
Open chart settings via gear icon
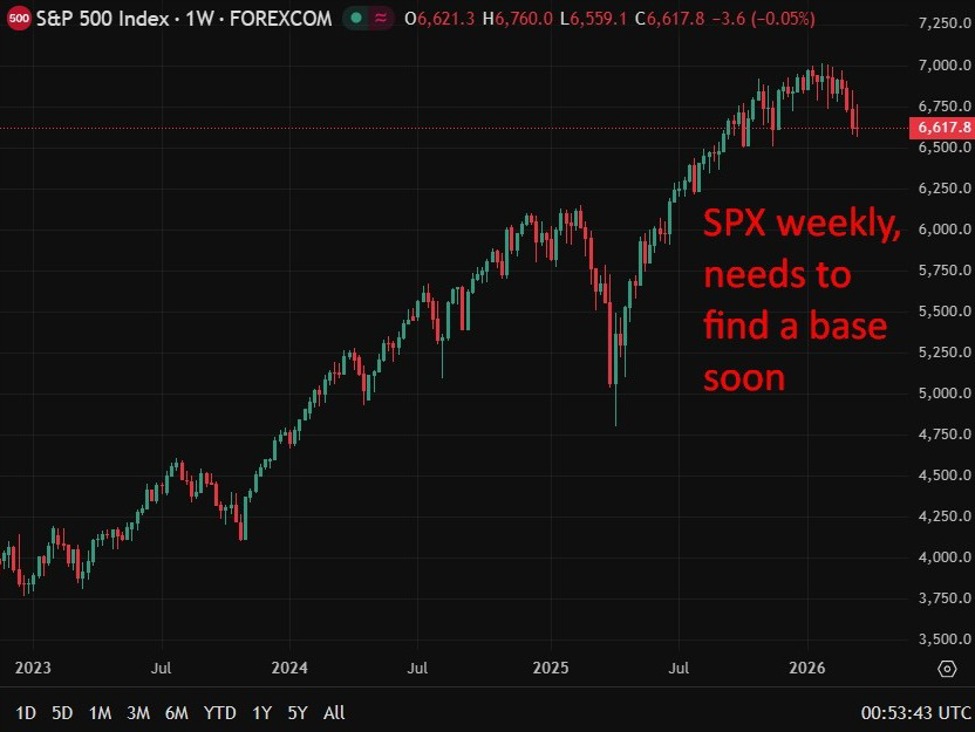point(946,667)
